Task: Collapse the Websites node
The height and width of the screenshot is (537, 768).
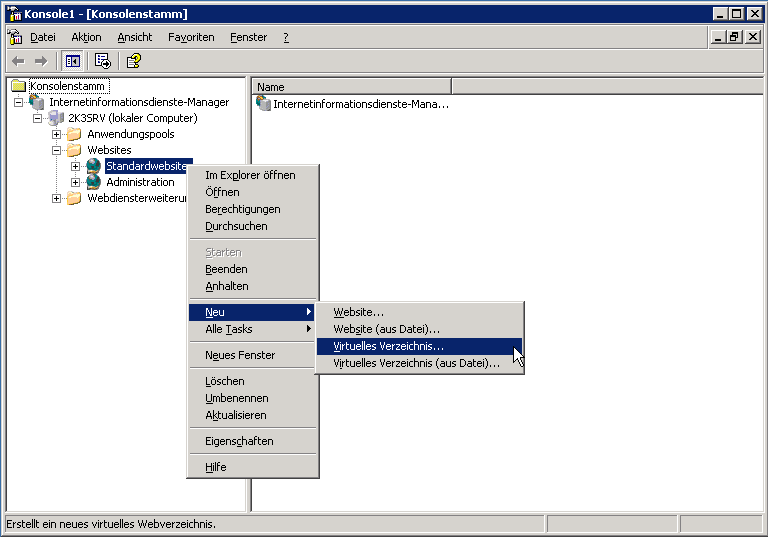Action: pyautogui.click(x=56, y=150)
